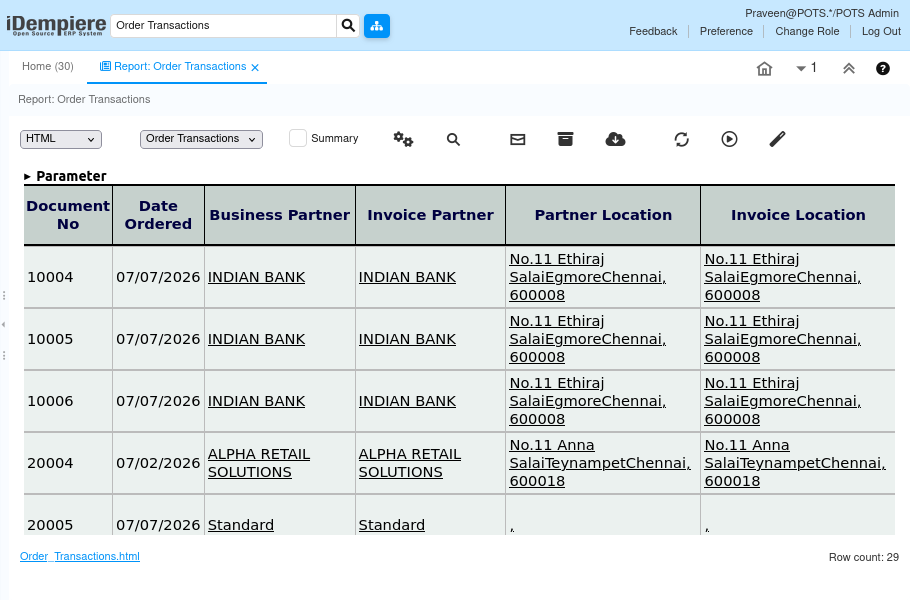The width and height of the screenshot is (910, 600).
Task: Open Feedback menu
Action: coord(653,31)
